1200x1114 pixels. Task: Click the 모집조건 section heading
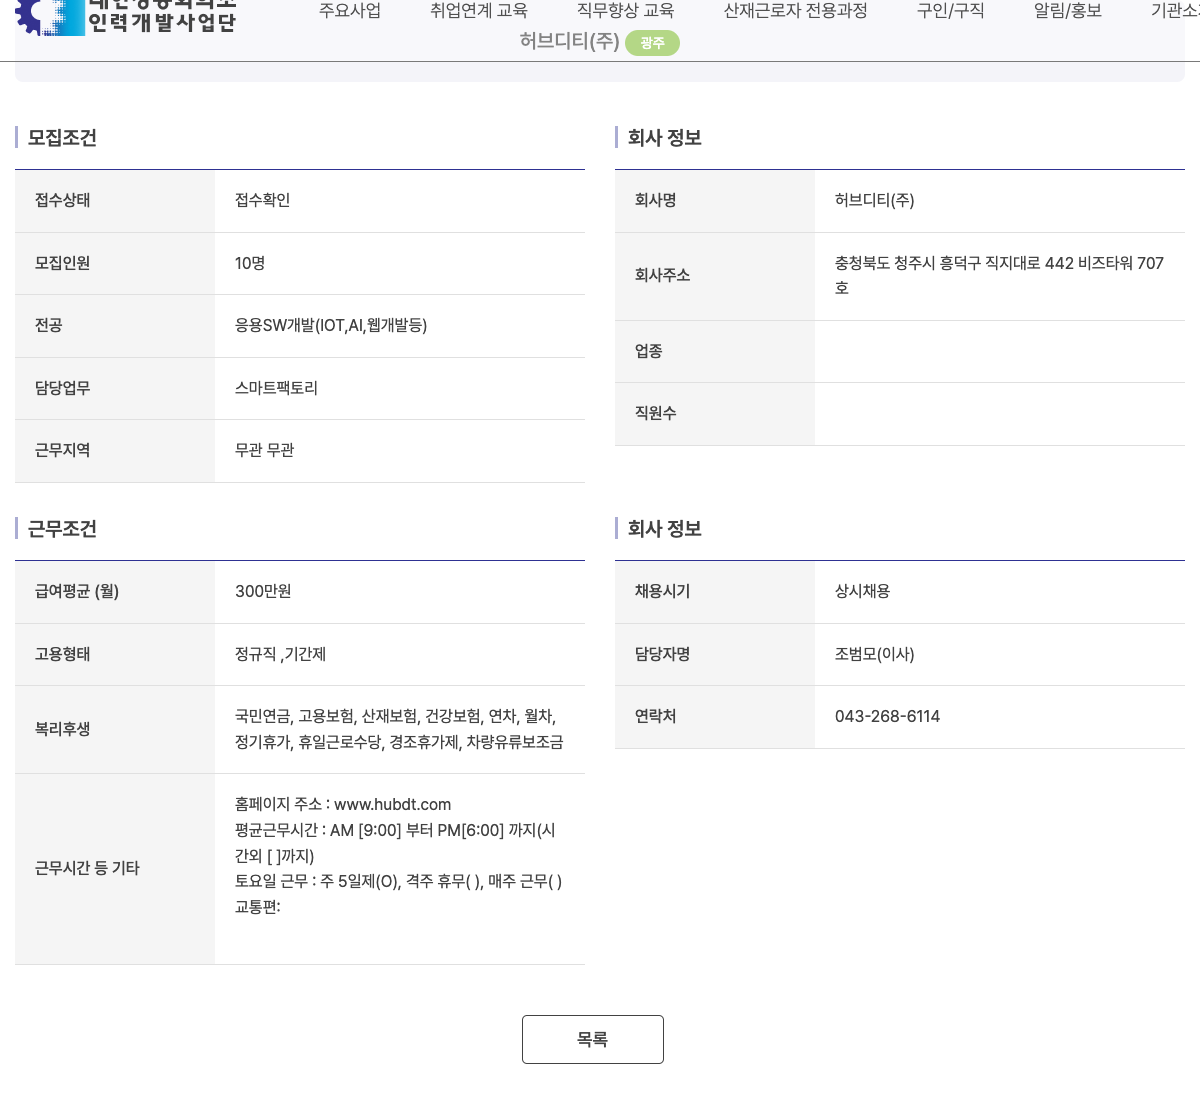click(62, 138)
